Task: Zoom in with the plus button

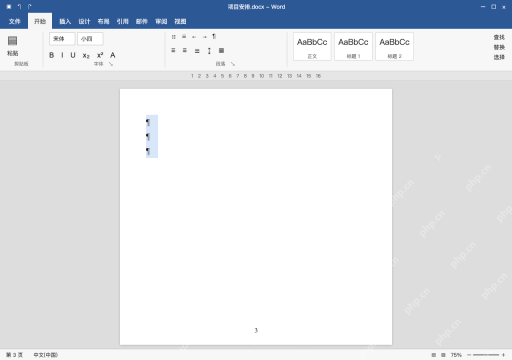Action: 503,355
